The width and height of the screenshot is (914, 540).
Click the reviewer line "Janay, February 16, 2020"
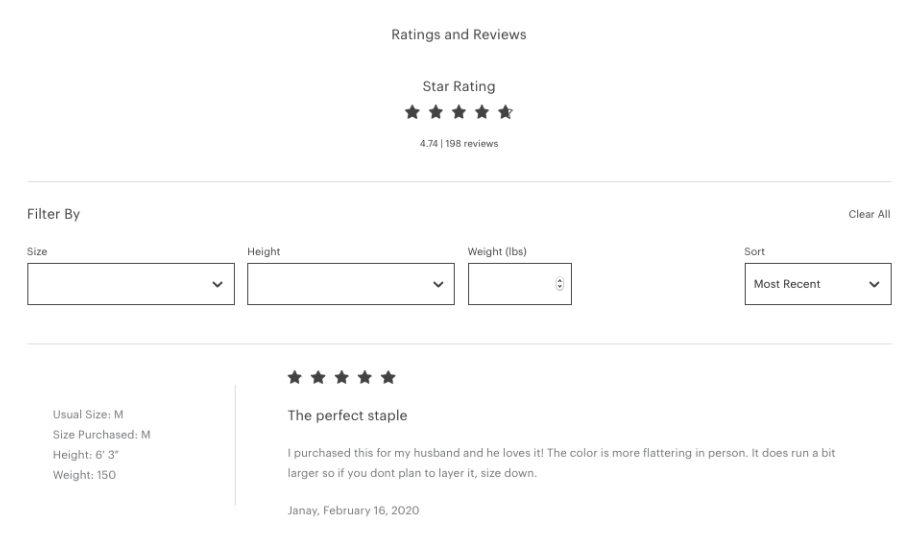[353, 511]
